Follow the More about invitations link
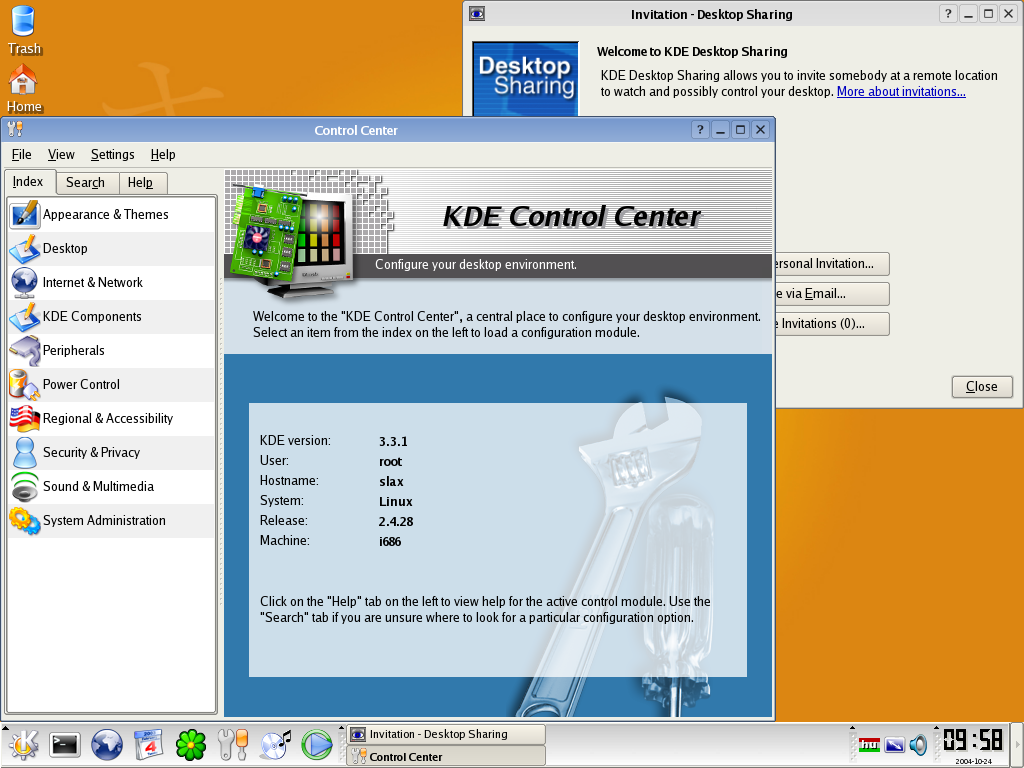 (x=901, y=92)
